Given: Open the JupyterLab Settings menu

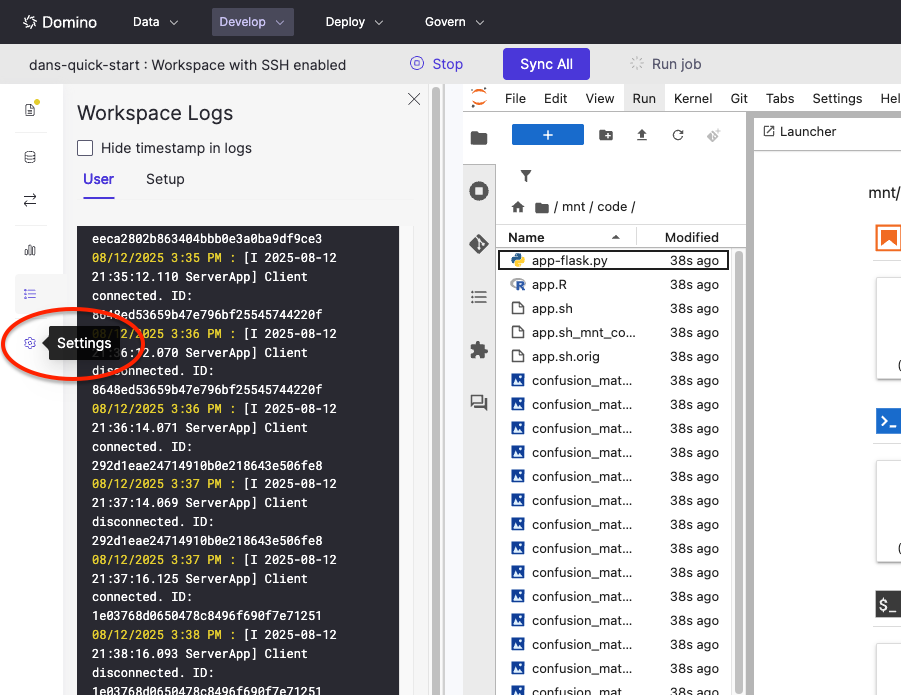Looking at the screenshot, I should point(837,99).
